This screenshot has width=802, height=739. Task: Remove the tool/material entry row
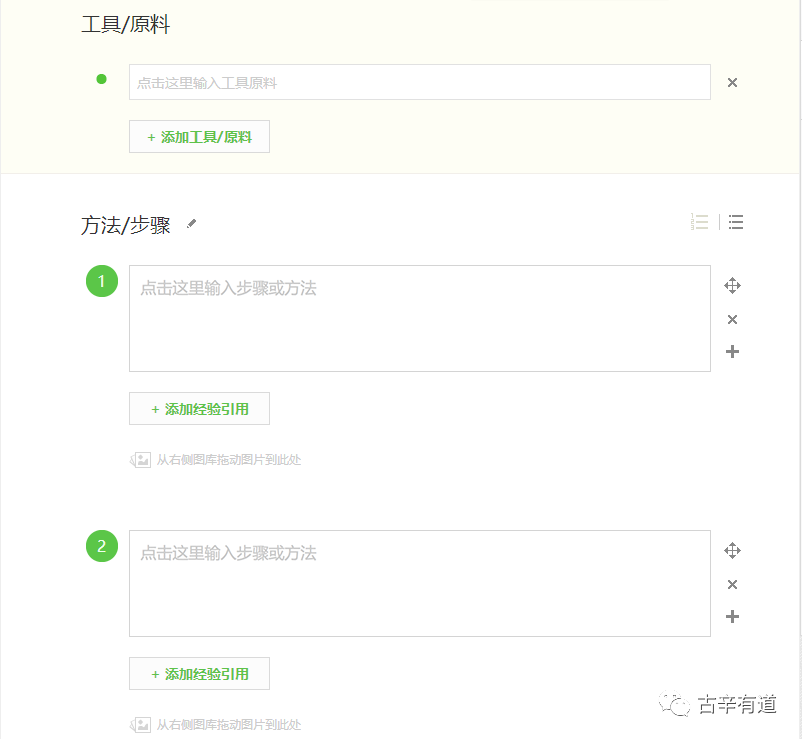click(732, 82)
